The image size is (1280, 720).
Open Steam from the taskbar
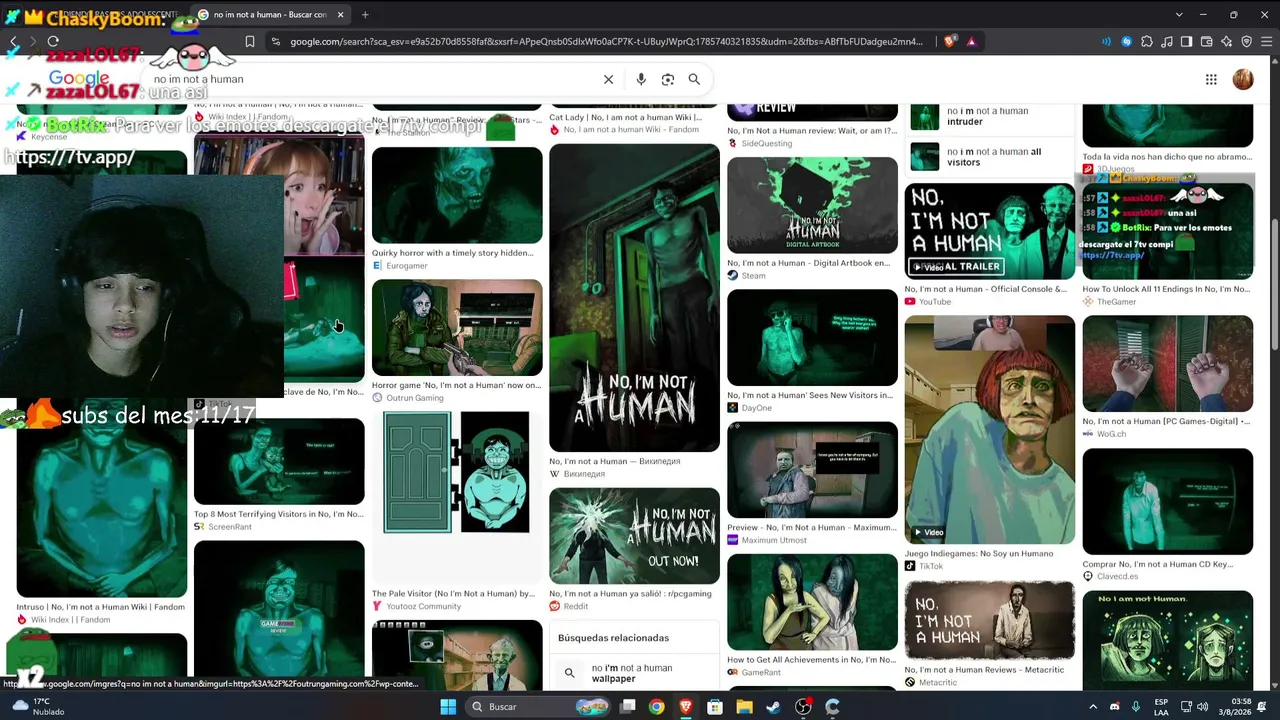[x=773, y=707]
